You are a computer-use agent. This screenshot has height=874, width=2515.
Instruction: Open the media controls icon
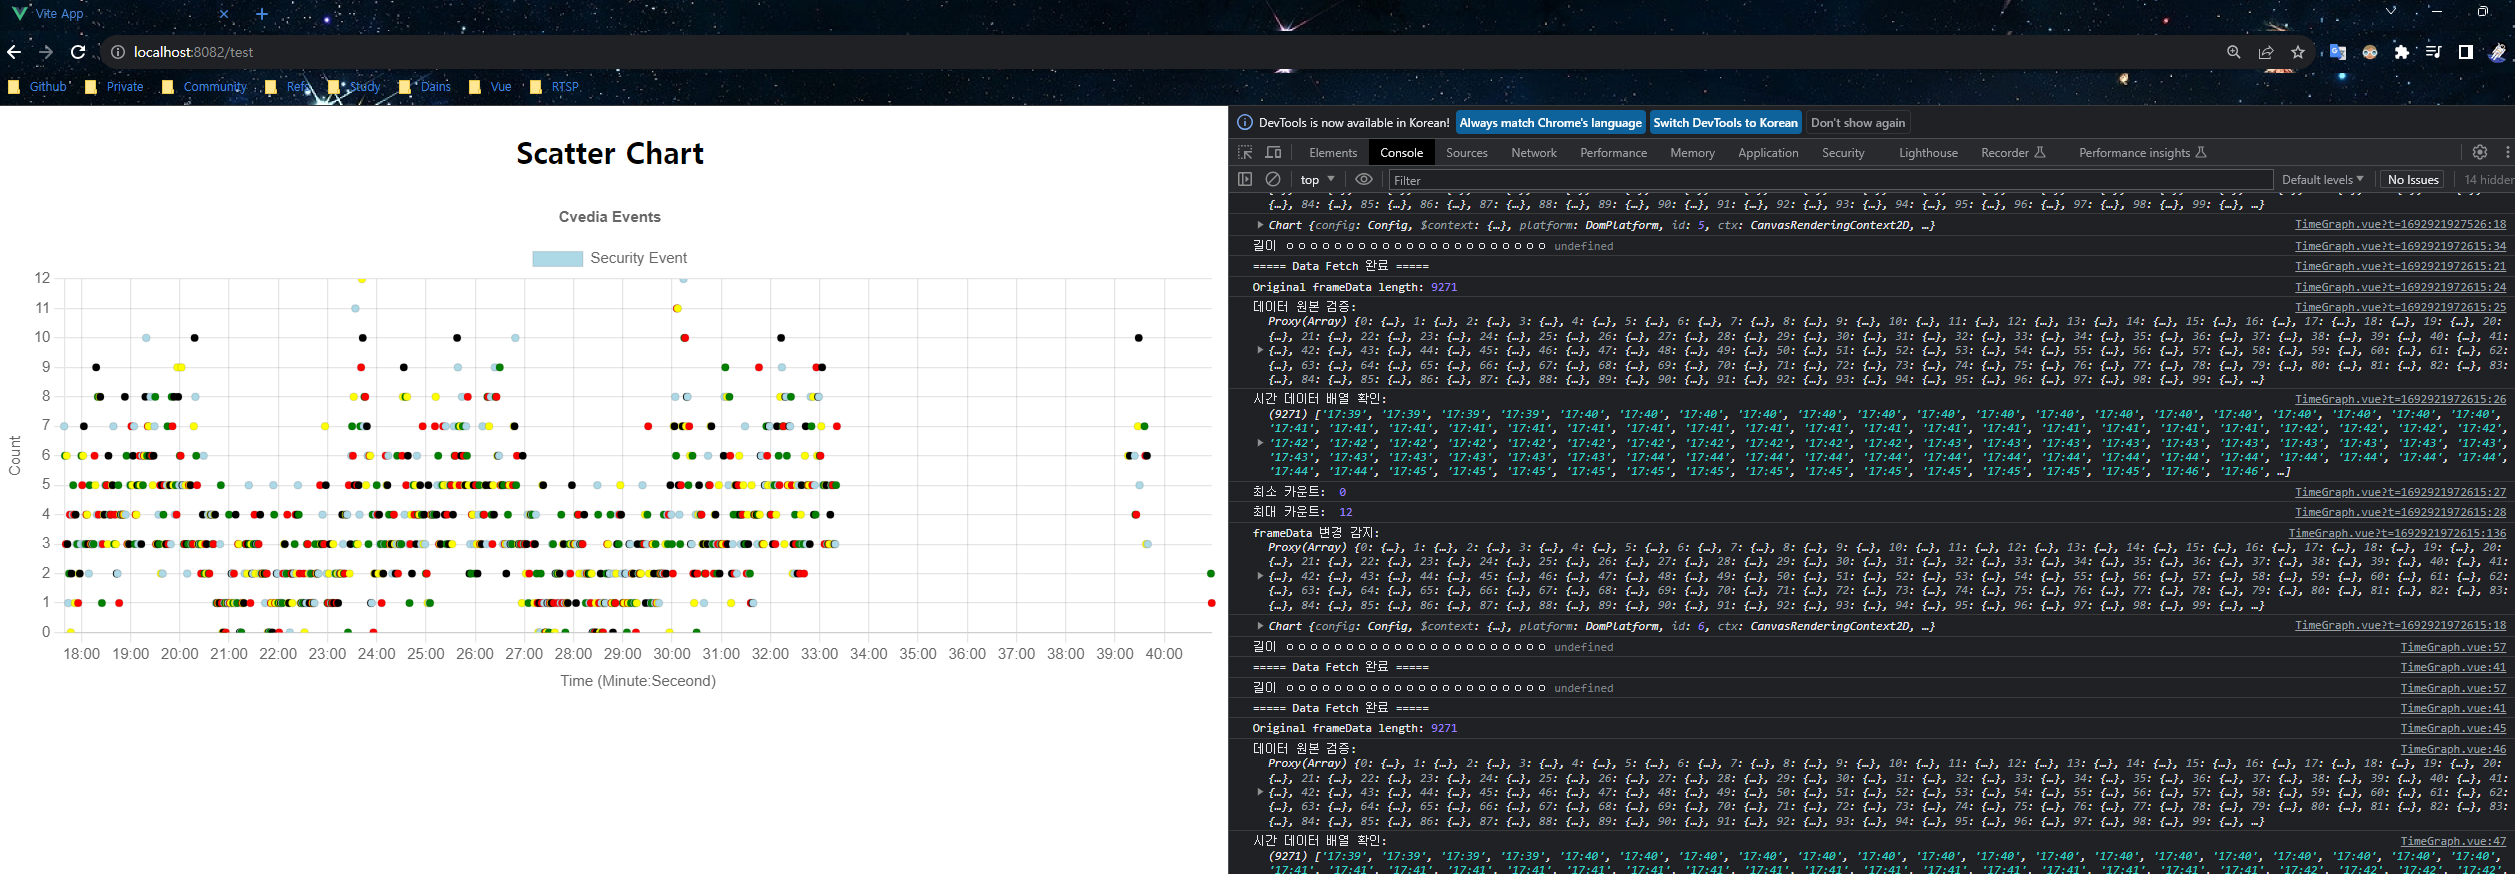click(x=2434, y=52)
